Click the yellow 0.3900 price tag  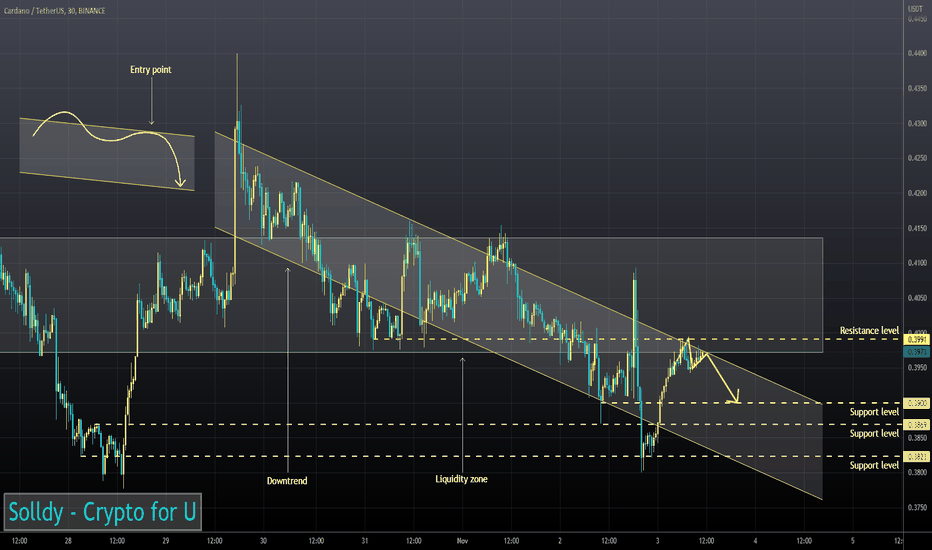point(916,403)
